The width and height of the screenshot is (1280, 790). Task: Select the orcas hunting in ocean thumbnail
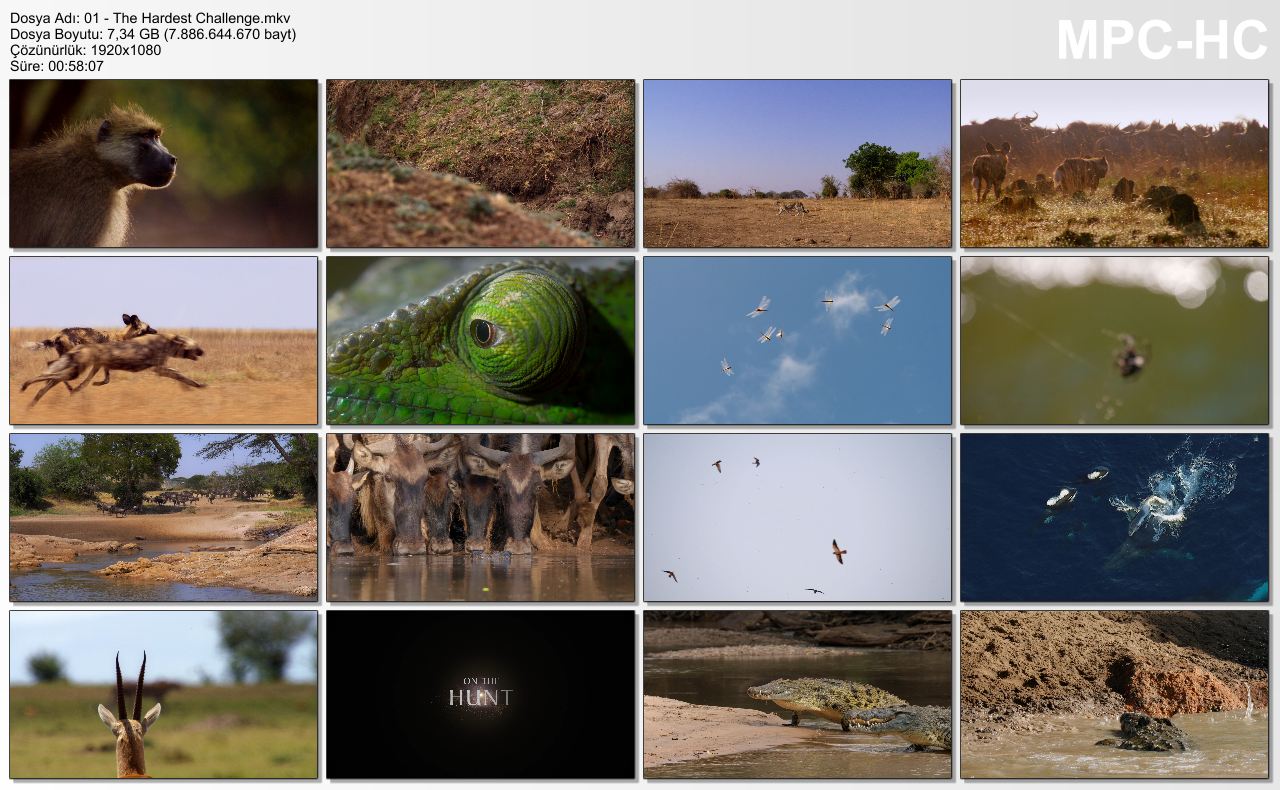[1115, 518]
